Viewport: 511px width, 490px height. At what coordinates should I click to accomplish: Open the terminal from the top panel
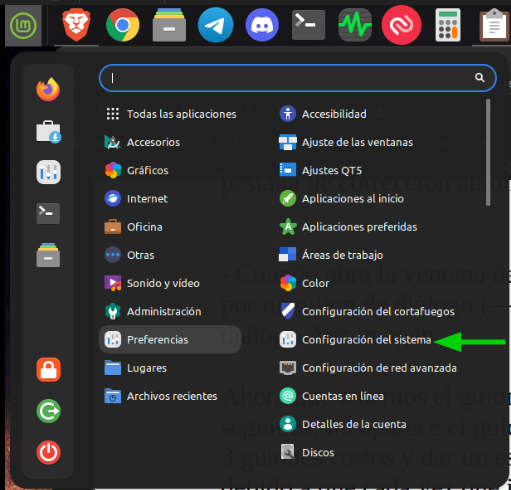click(308, 25)
